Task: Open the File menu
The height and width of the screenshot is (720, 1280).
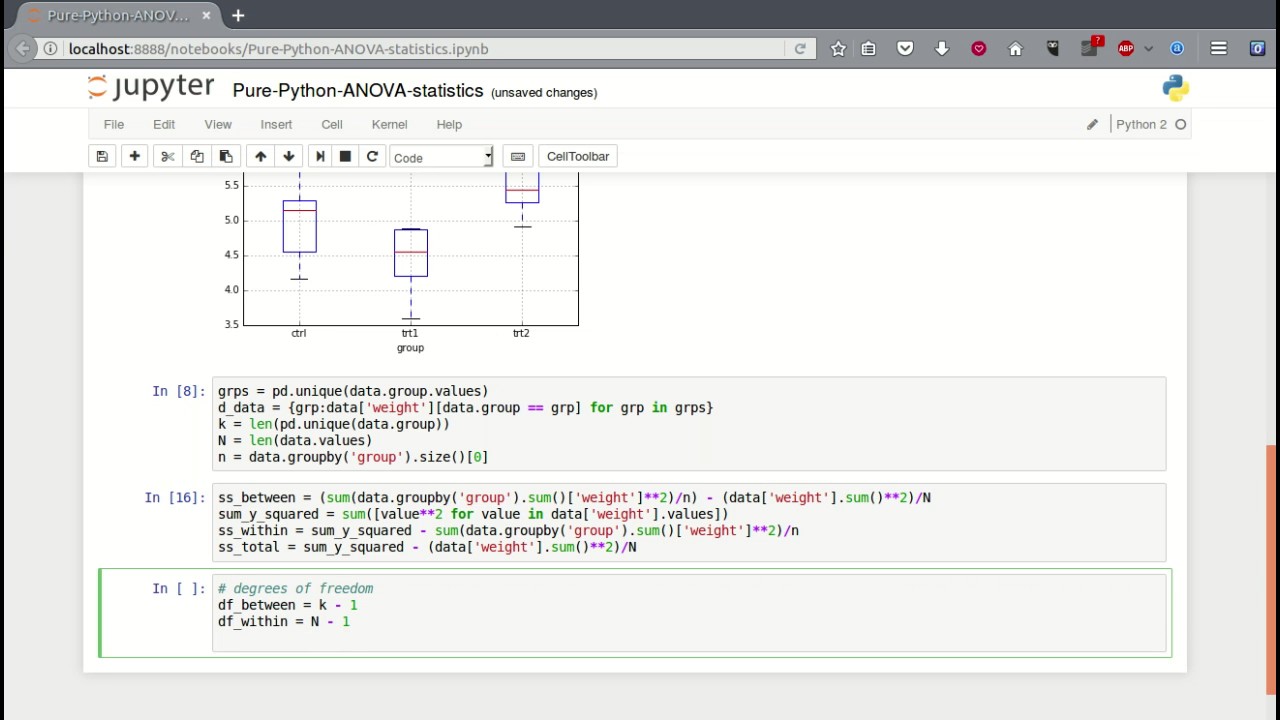Action: (114, 124)
